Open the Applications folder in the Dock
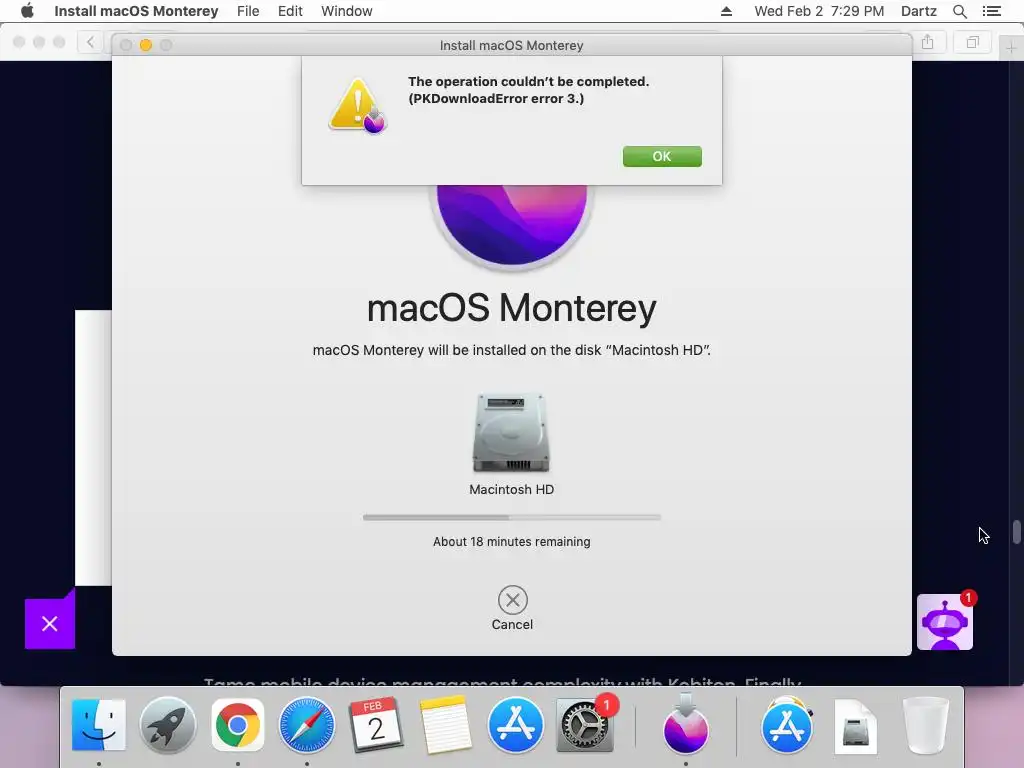Viewport: 1024px width, 768px height. click(x=787, y=725)
